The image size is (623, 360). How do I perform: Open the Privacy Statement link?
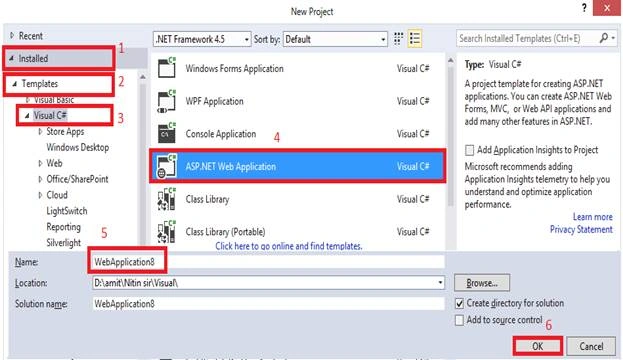[x=581, y=230]
